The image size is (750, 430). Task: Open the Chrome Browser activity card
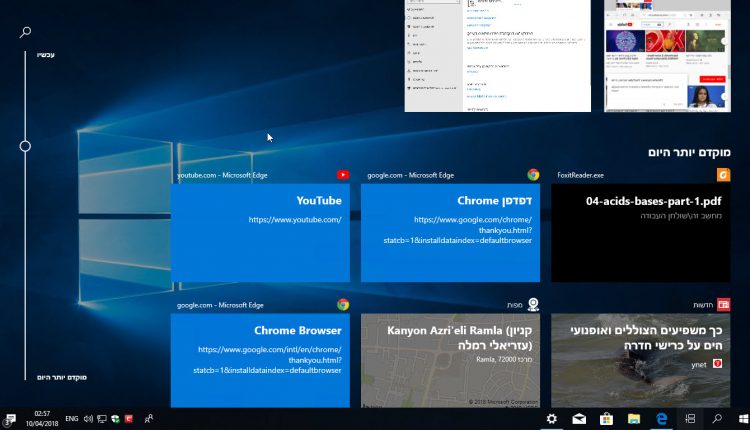[260, 361]
